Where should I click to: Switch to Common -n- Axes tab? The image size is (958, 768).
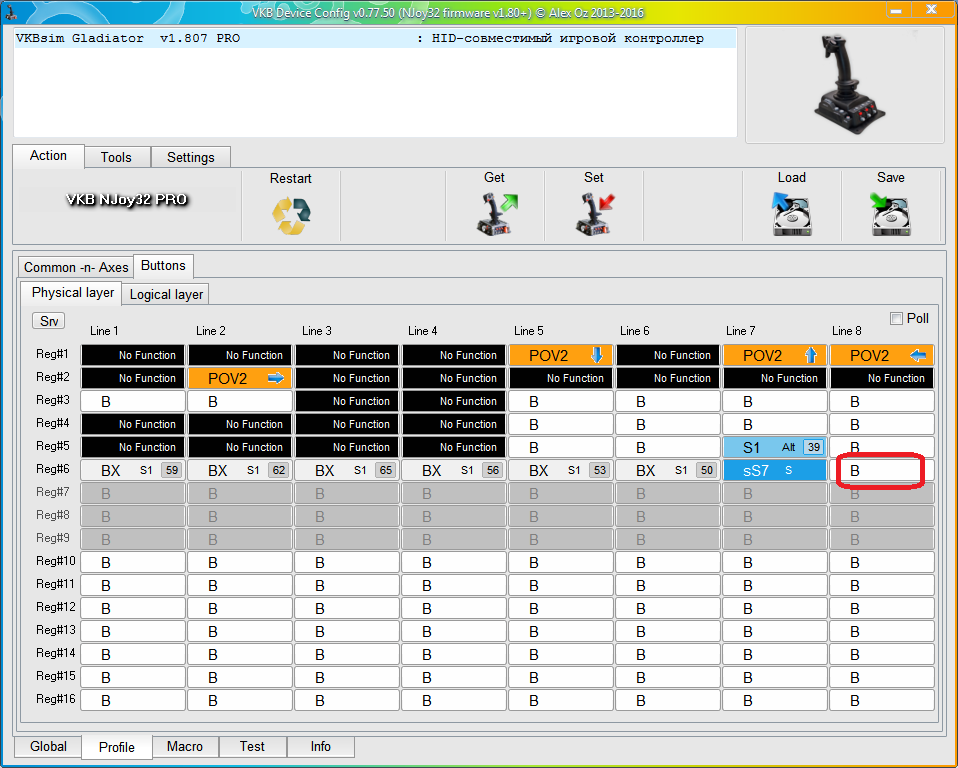pyautogui.click(x=76, y=268)
